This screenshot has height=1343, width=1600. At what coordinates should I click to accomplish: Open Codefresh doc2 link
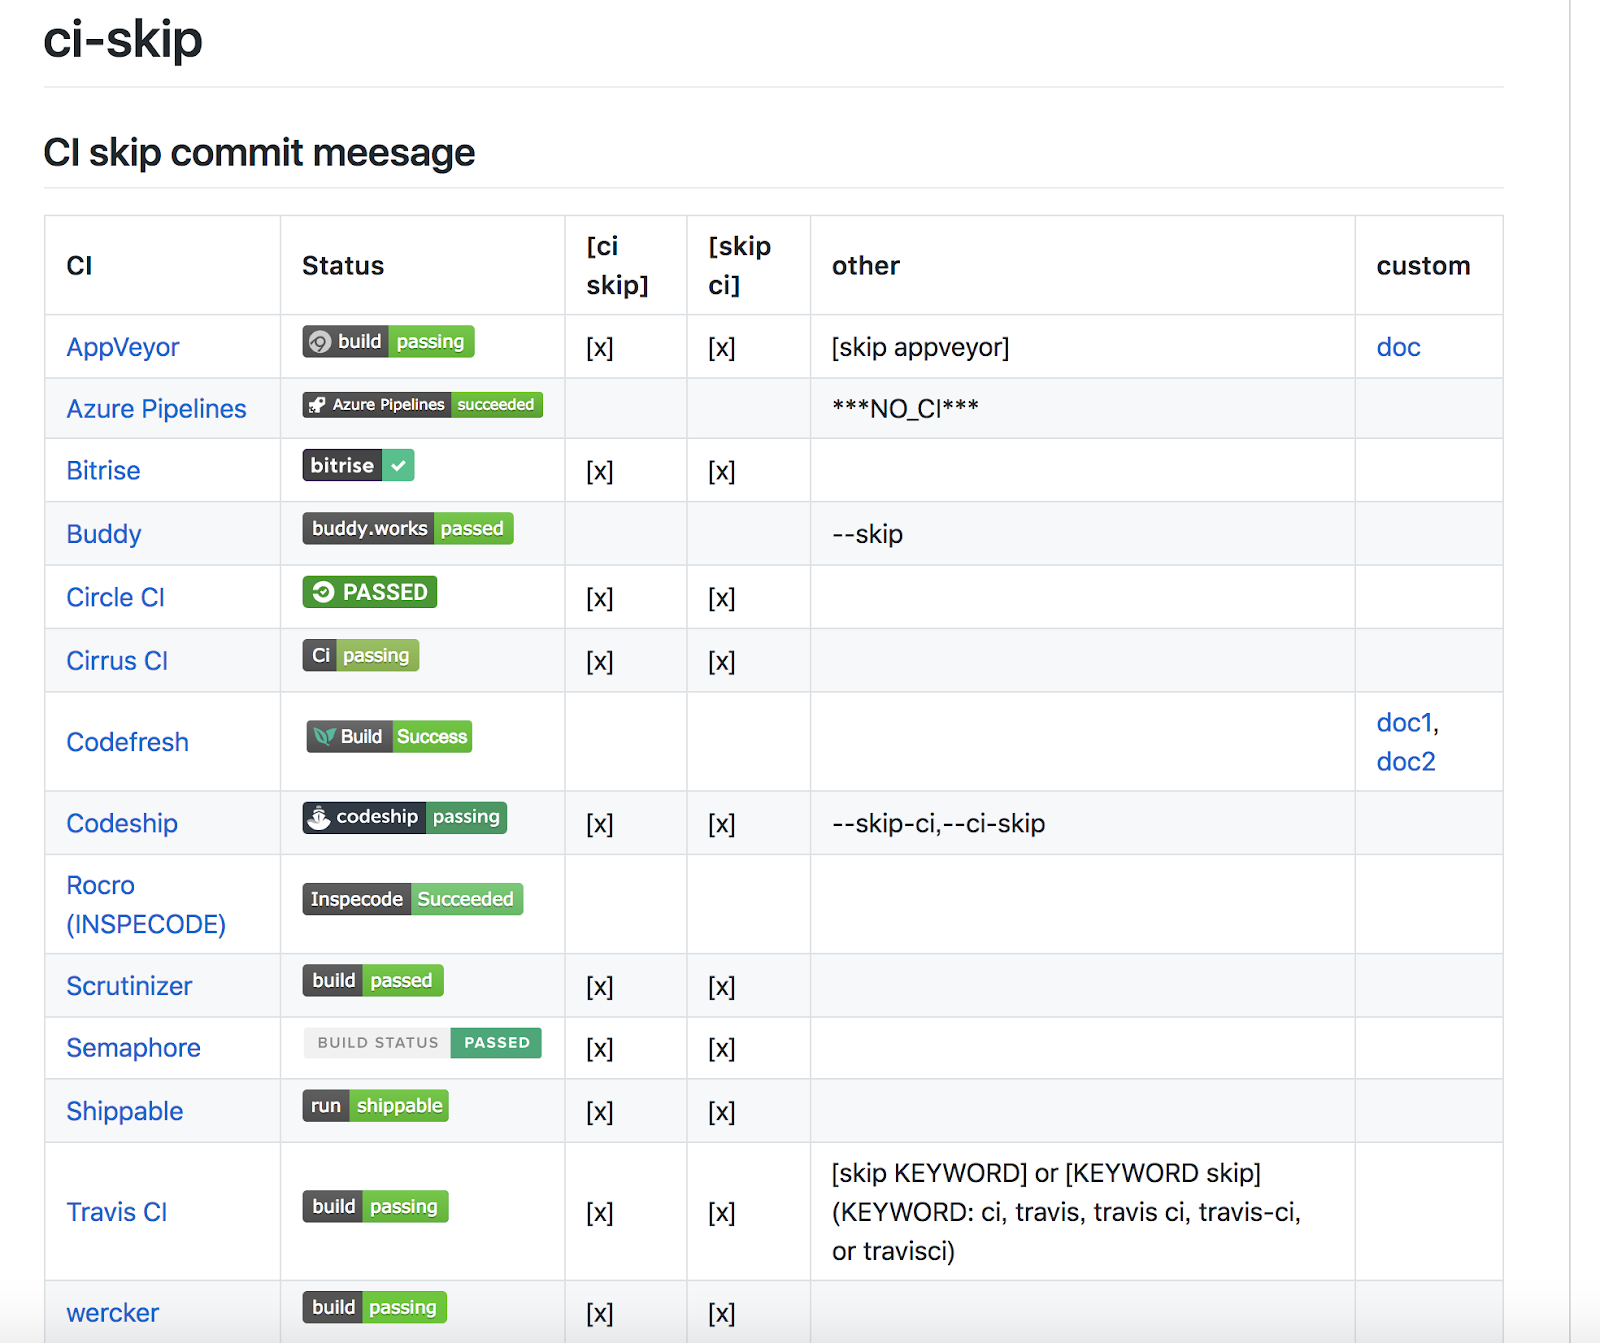click(1405, 762)
